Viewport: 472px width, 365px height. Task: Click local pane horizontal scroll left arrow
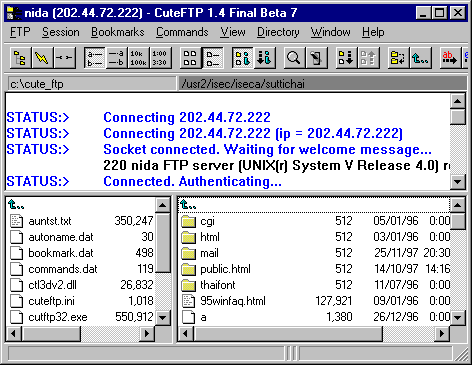coord(14,333)
